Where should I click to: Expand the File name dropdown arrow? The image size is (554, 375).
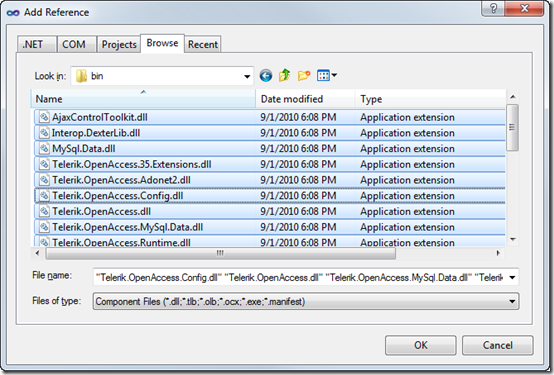(x=512, y=278)
